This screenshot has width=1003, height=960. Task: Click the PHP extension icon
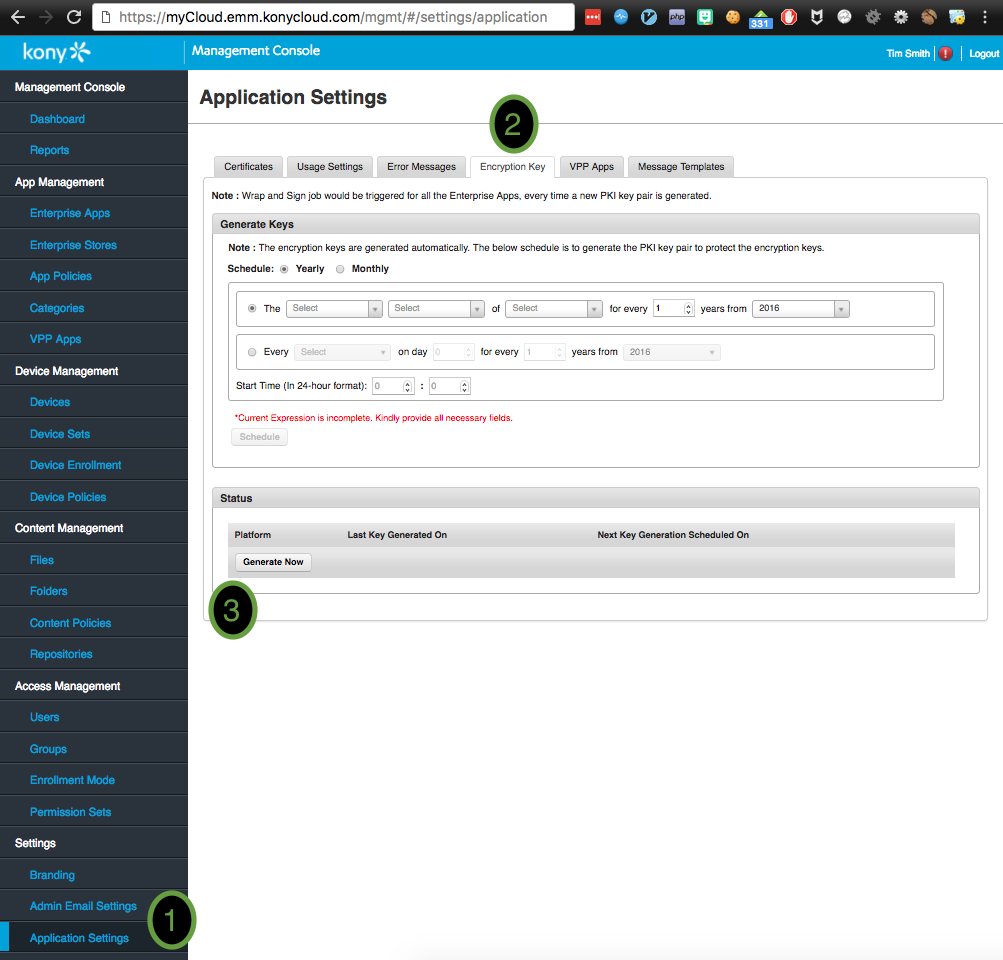coord(677,17)
